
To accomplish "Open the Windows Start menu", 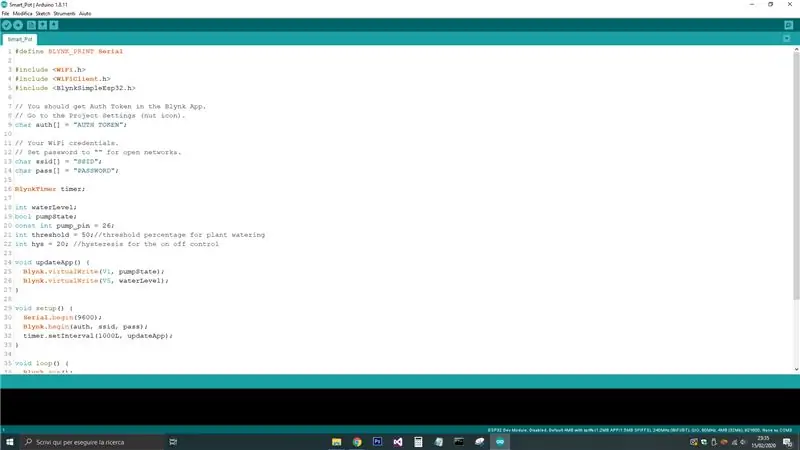I will click(x=10, y=442).
